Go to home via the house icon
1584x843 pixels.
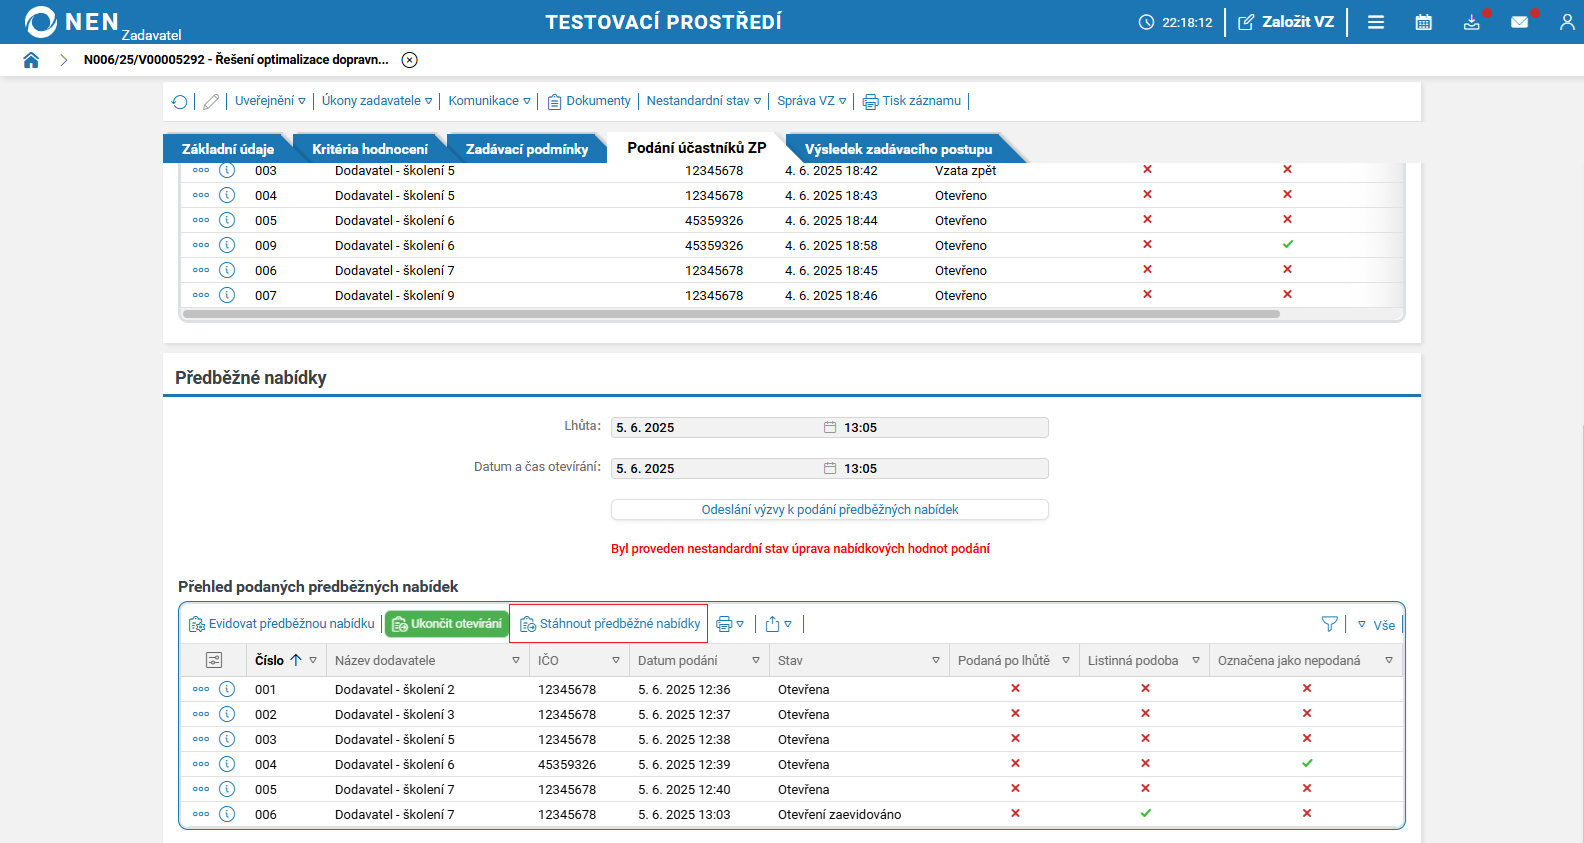coord(31,60)
